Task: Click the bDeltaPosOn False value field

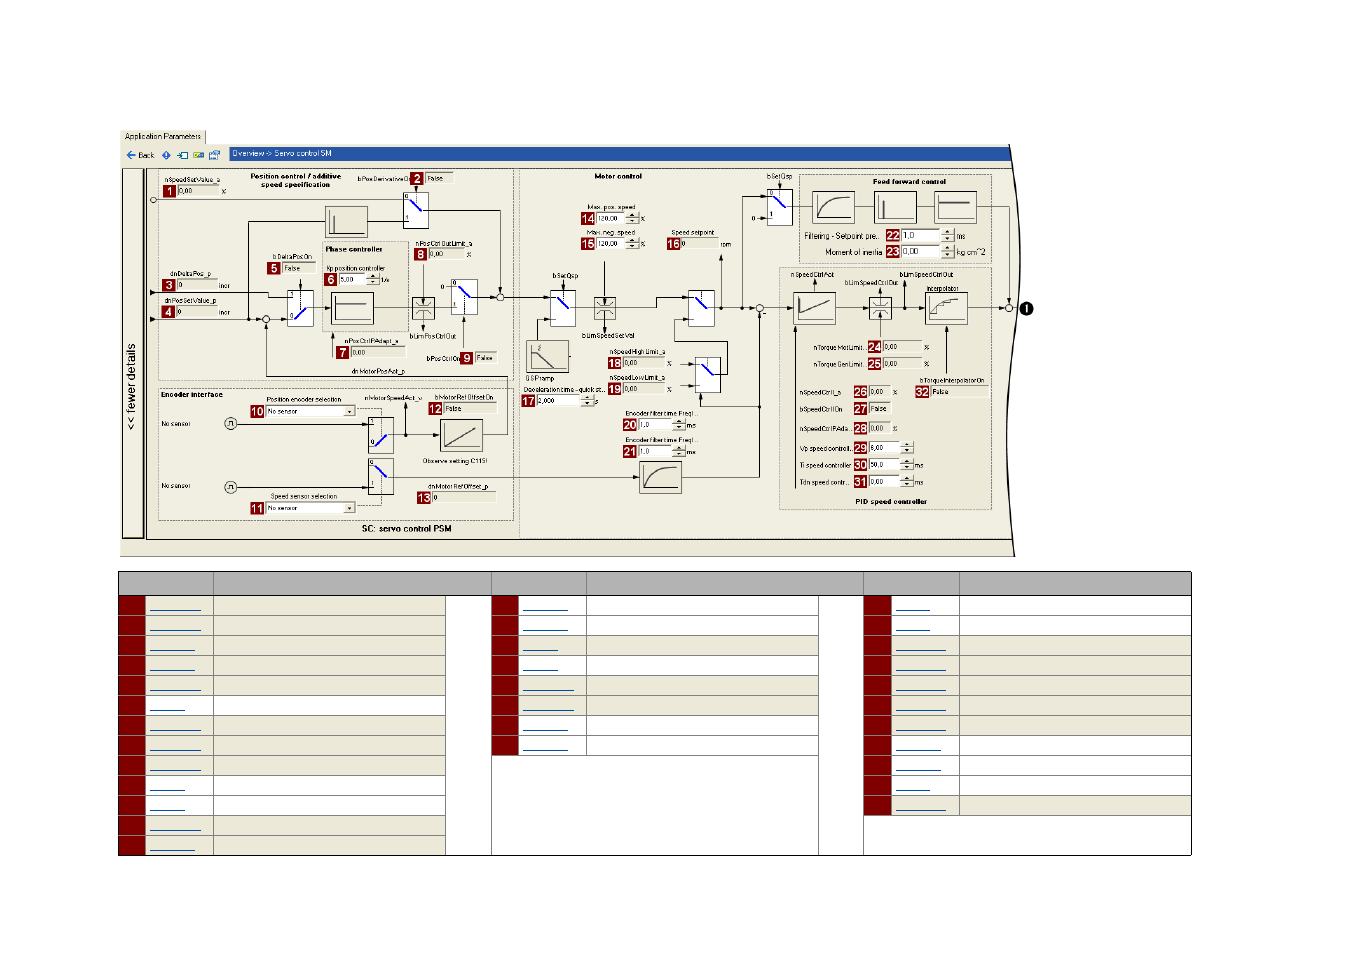Action: tap(298, 268)
